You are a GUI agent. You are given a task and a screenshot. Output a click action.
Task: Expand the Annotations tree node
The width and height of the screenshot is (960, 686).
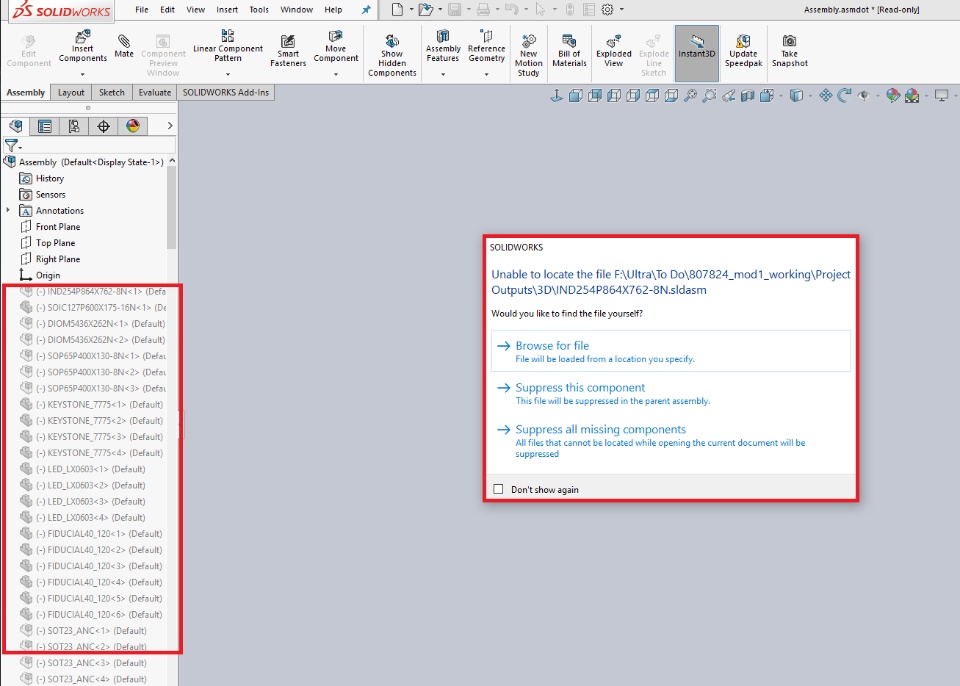(x=8, y=210)
